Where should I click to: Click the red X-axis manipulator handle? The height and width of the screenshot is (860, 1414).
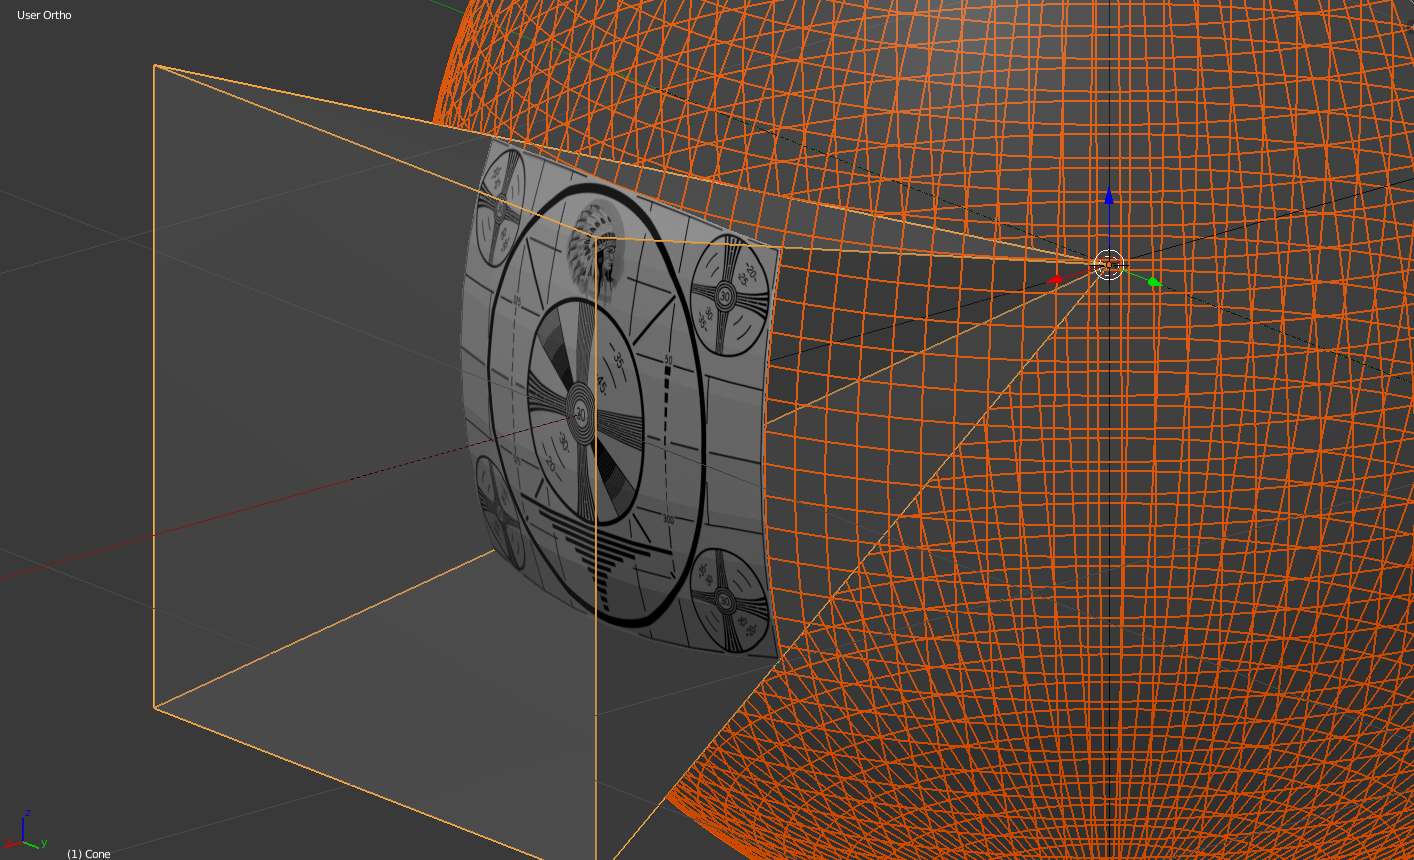(1054, 280)
